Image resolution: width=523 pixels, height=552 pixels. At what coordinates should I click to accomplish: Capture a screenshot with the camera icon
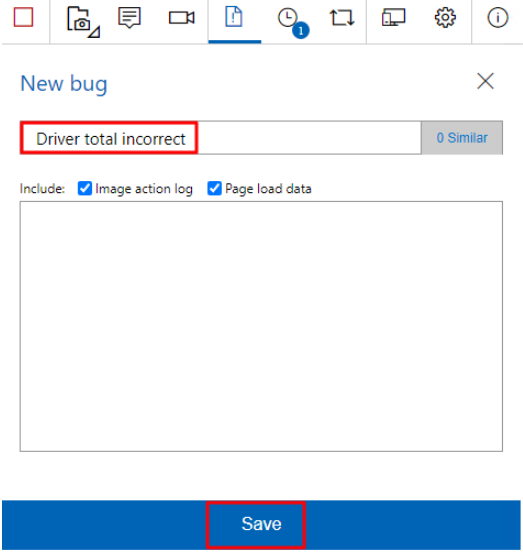(83, 22)
